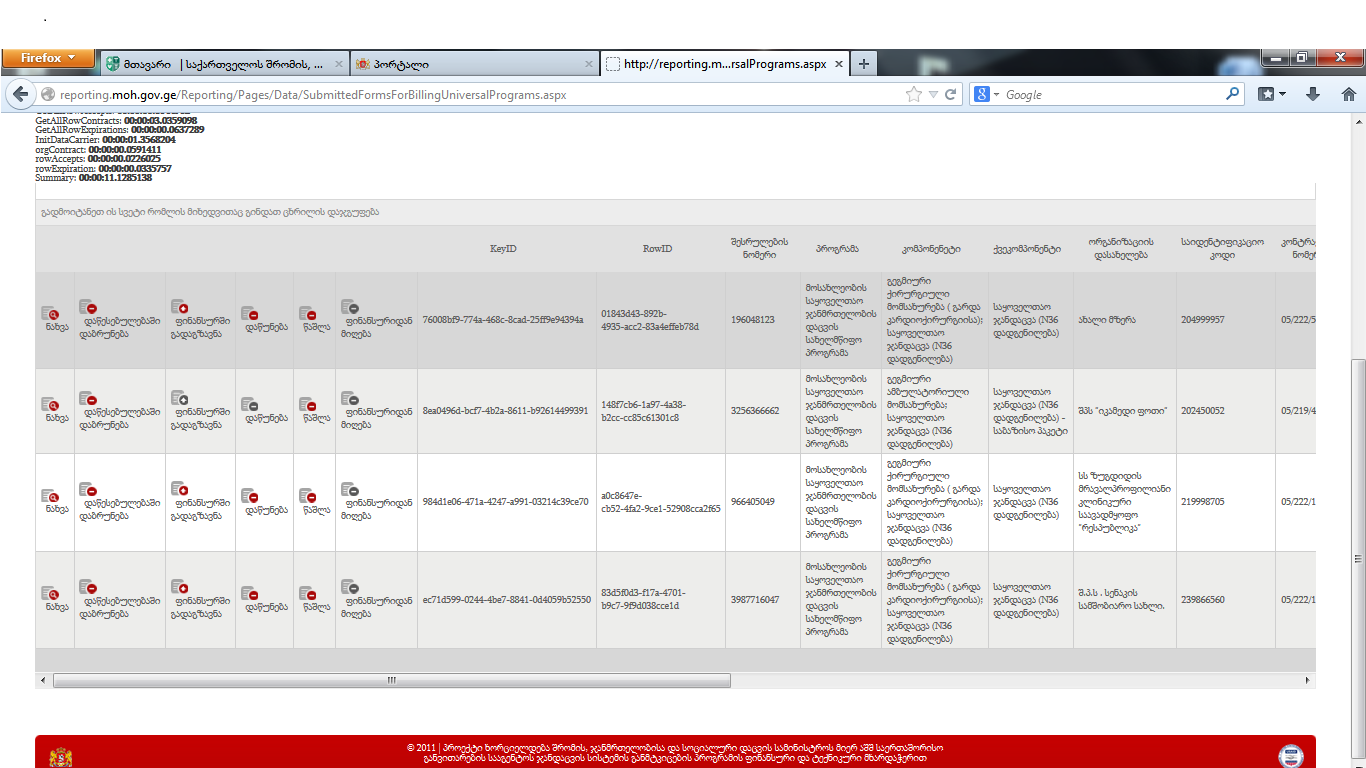
Task: Go back to the previous page
Action: click(x=21, y=94)
